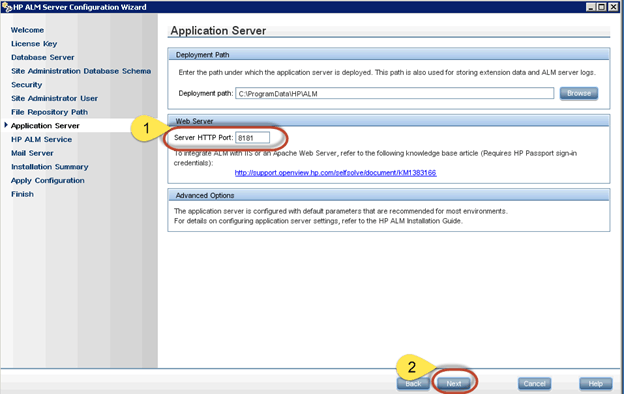Open the Security step
Viewport: 624px width, 394px height.
[26, 85]
